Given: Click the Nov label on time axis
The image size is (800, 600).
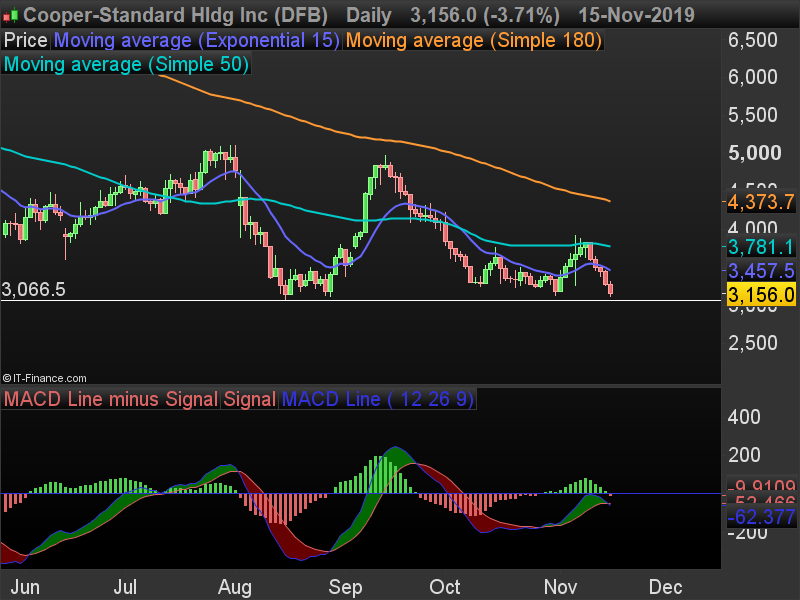Looking at the screenshot, I should pyautogui.click(x=560, y=587).
